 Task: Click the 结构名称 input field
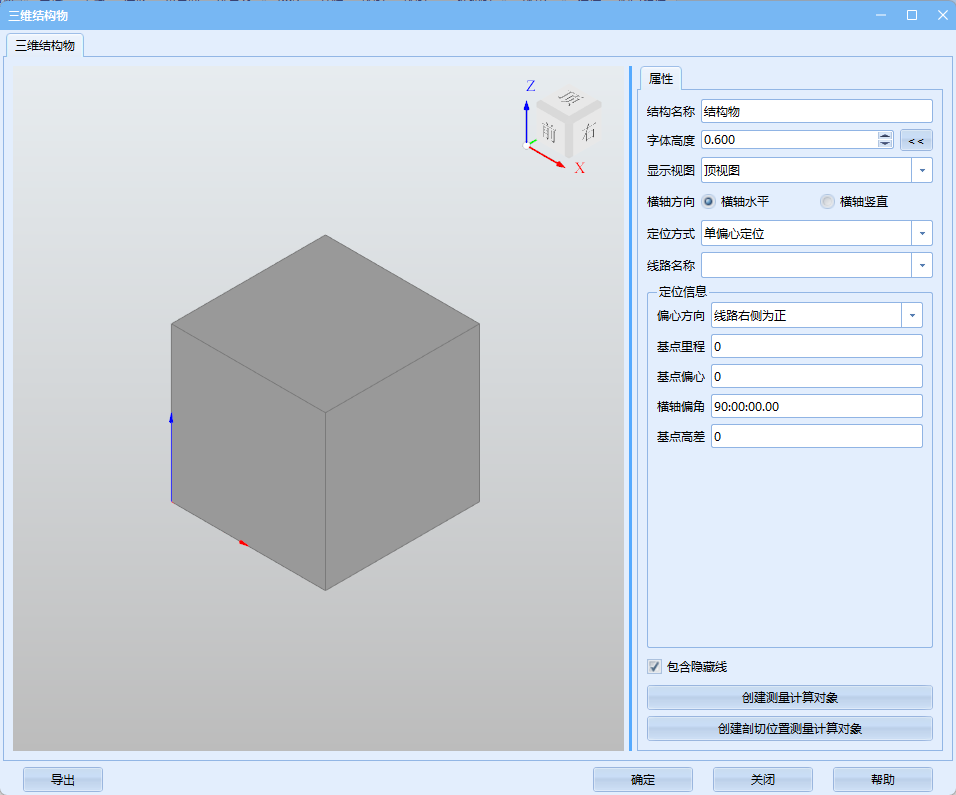point(816,111)
